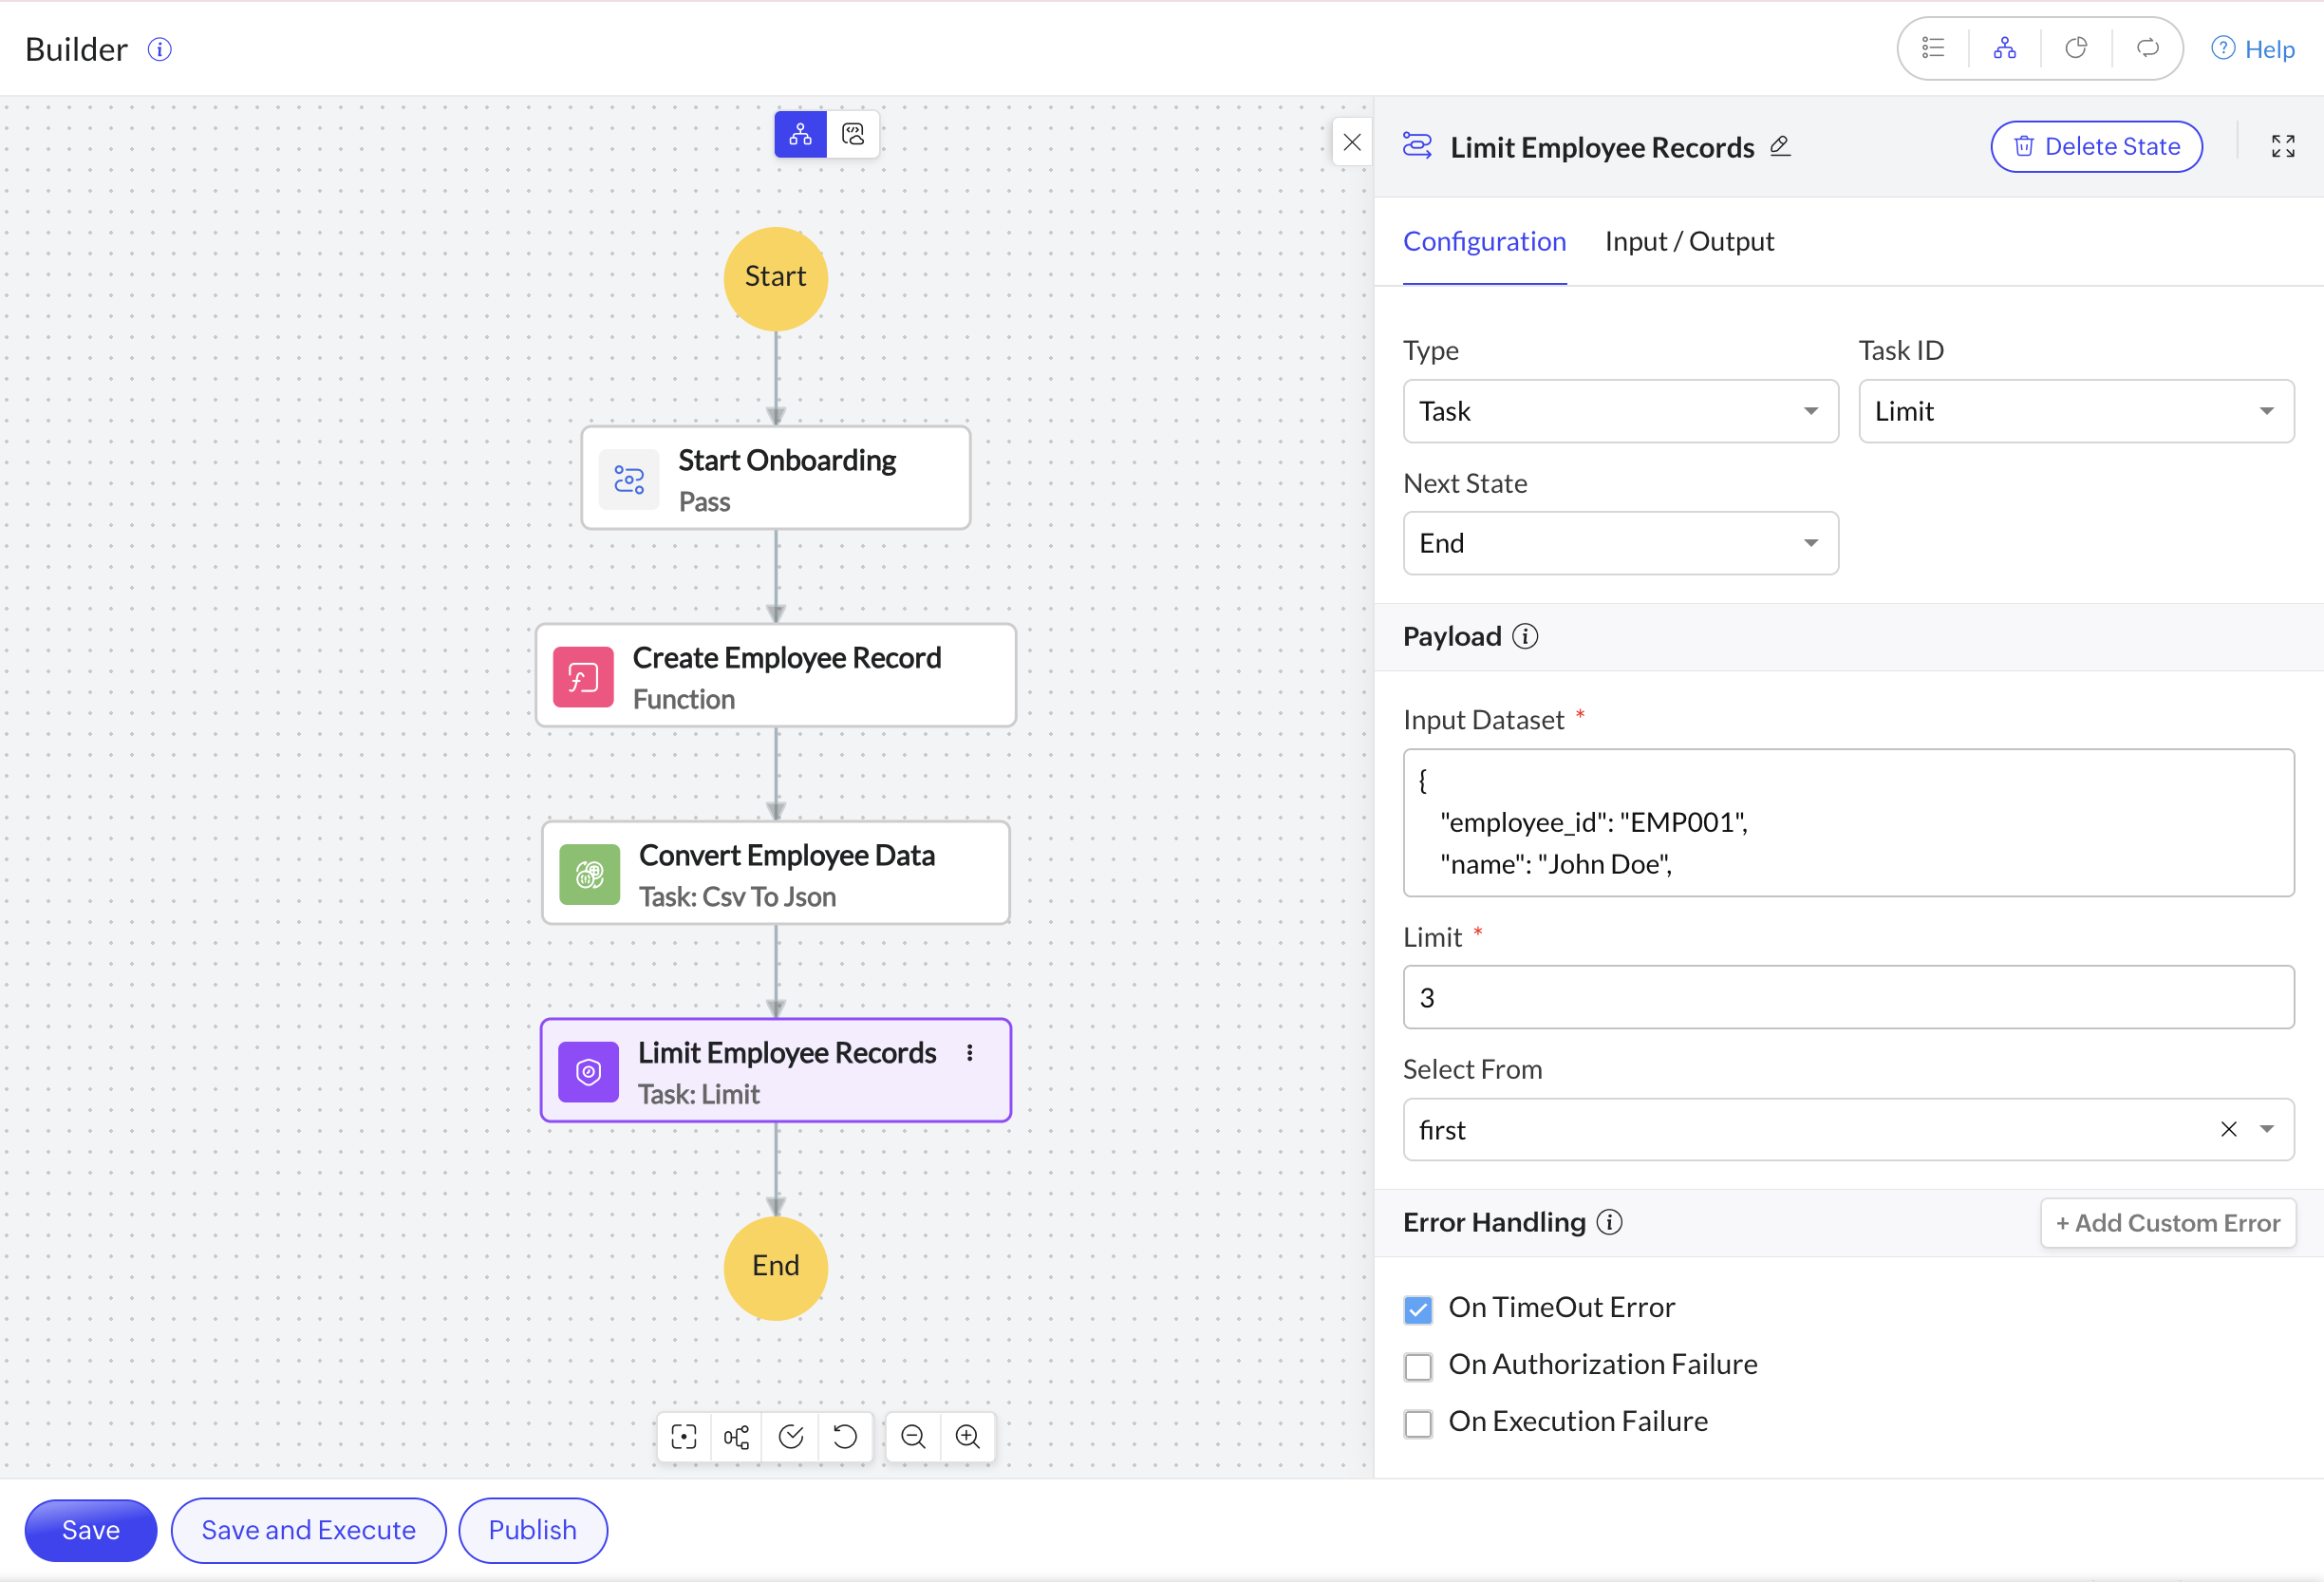2324x1582 pixels.
Task: Click the fit-to-screen canvas icon
Action: coord(684,1437)
